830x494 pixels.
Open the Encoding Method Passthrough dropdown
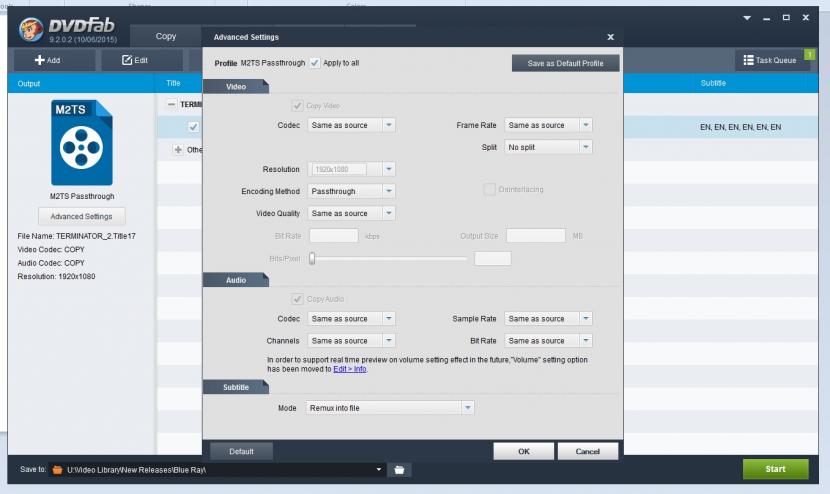point(351,191)
